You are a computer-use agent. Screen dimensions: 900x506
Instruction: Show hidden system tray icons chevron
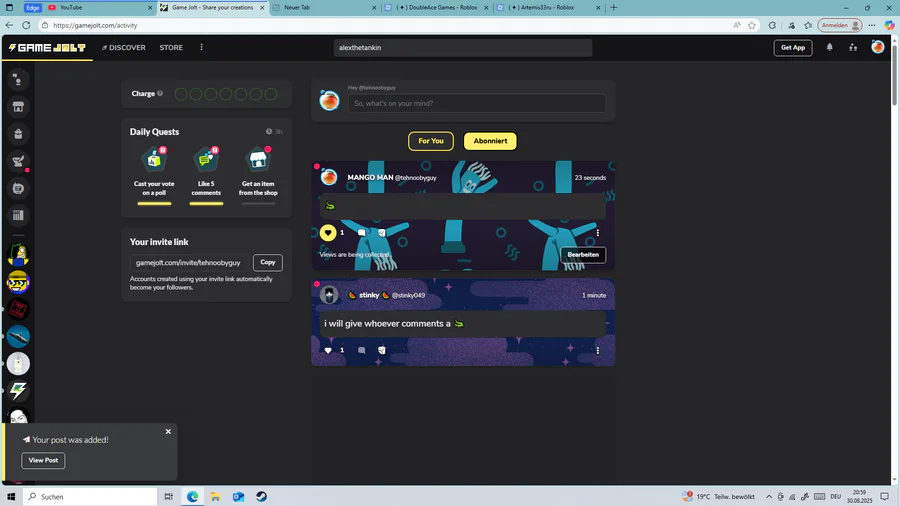click(769, 497)
